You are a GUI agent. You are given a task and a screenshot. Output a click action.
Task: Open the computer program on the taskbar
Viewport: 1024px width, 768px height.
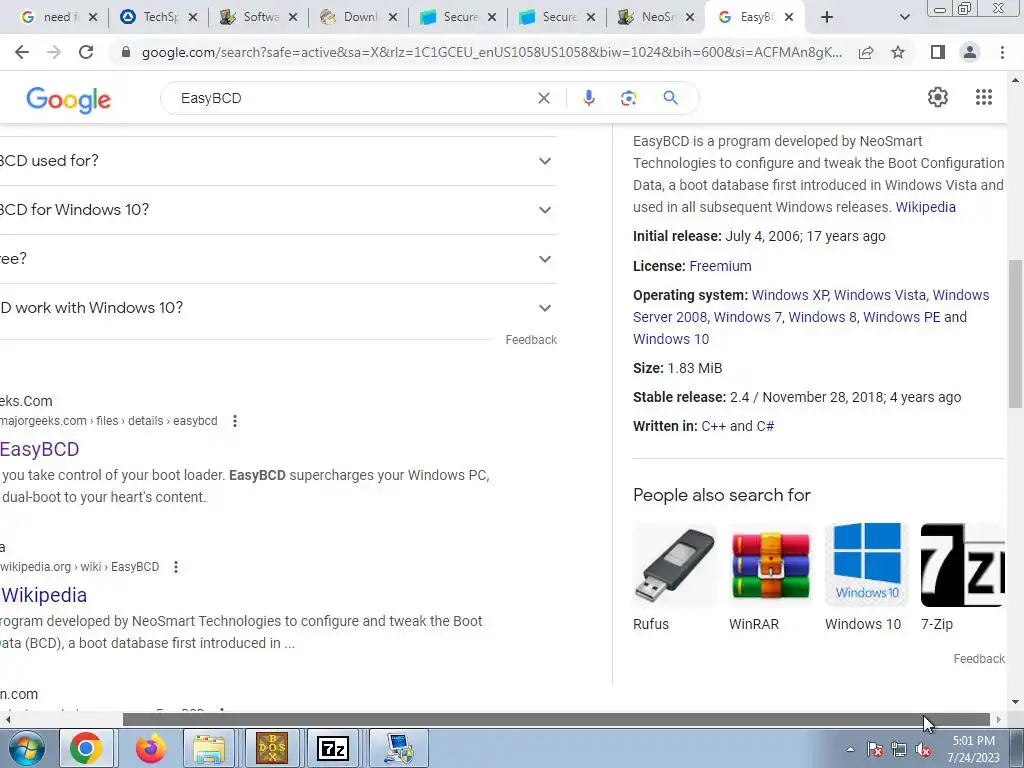pyautogui.click(x=398, y=748)
